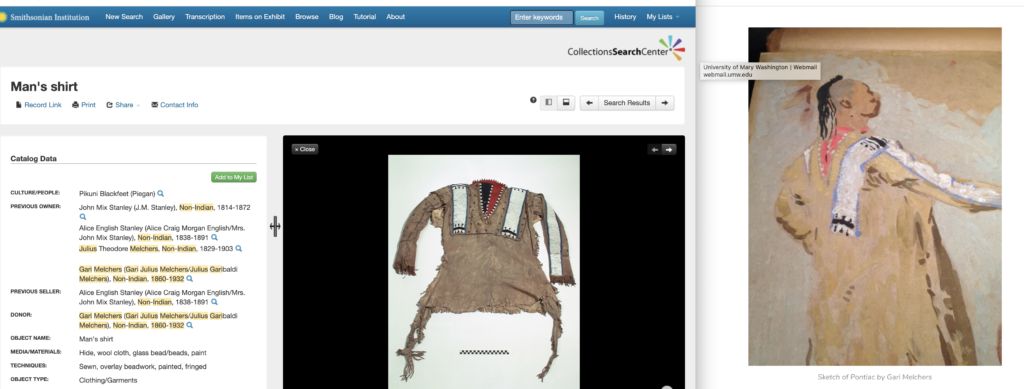Click magnifier in the Donor row
This screenshot has height=389, width=1024.
(189, 325)
